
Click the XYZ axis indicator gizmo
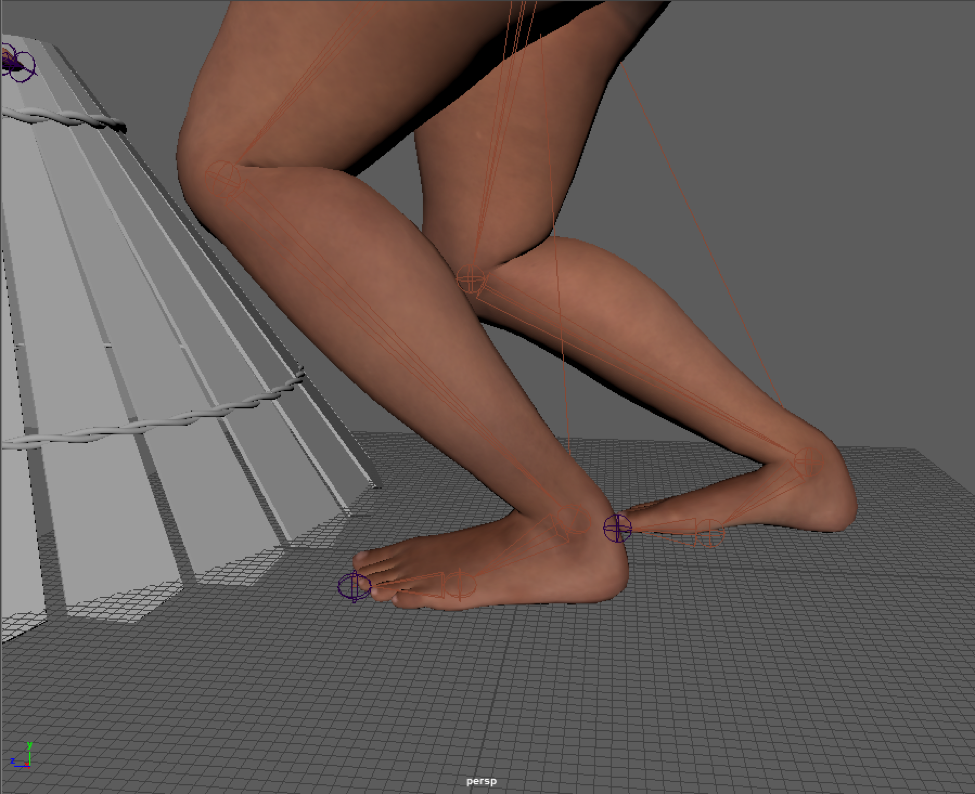click(x=21, y=755)
